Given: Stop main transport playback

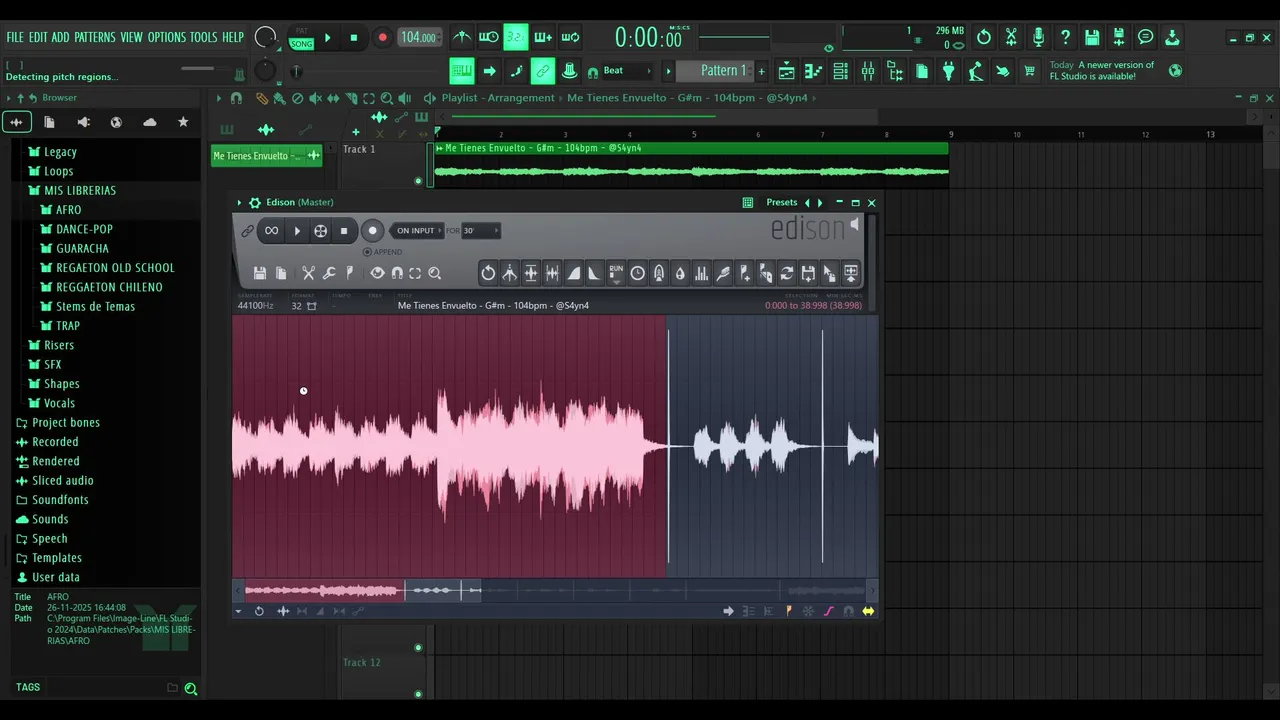Looking at the screenshot, I should coord(353,38).
